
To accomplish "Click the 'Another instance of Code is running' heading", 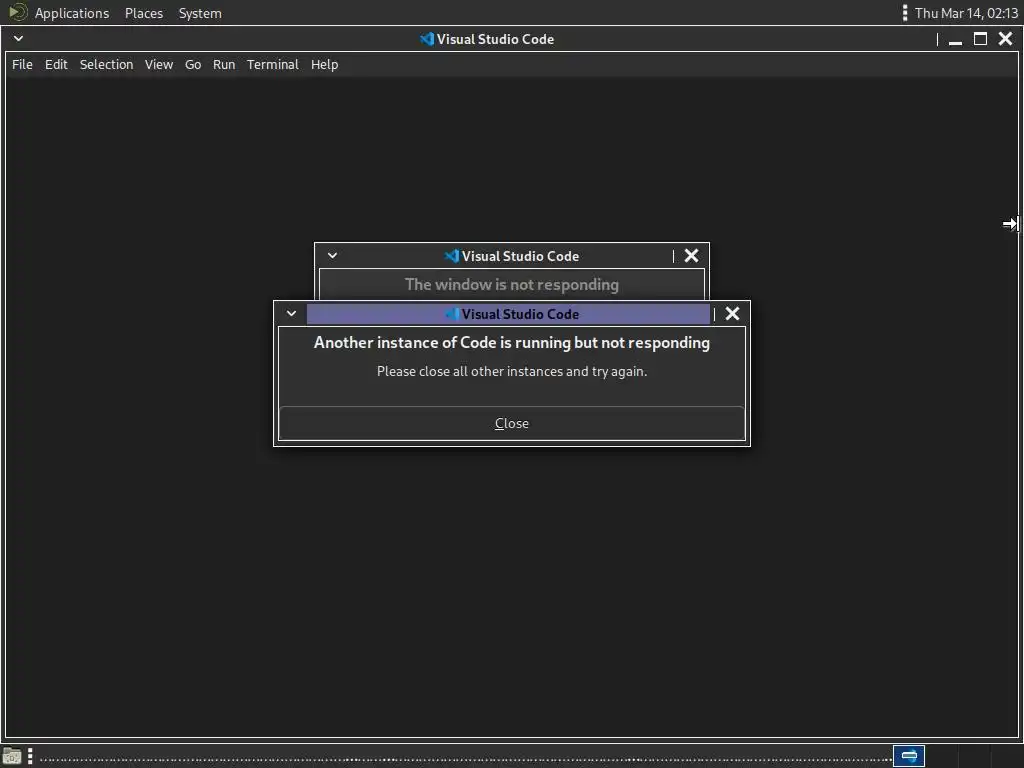I will pos(512,343).
